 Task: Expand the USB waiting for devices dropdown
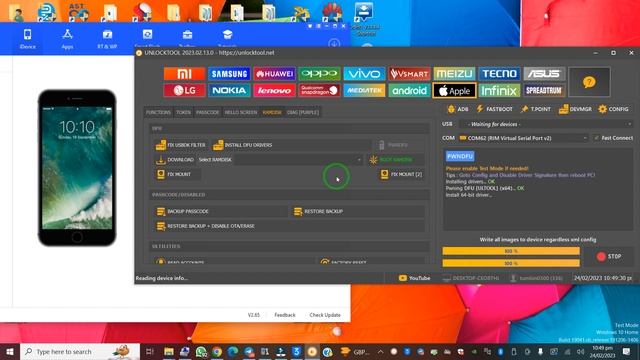pyautogui.click(x=545, y=124)
